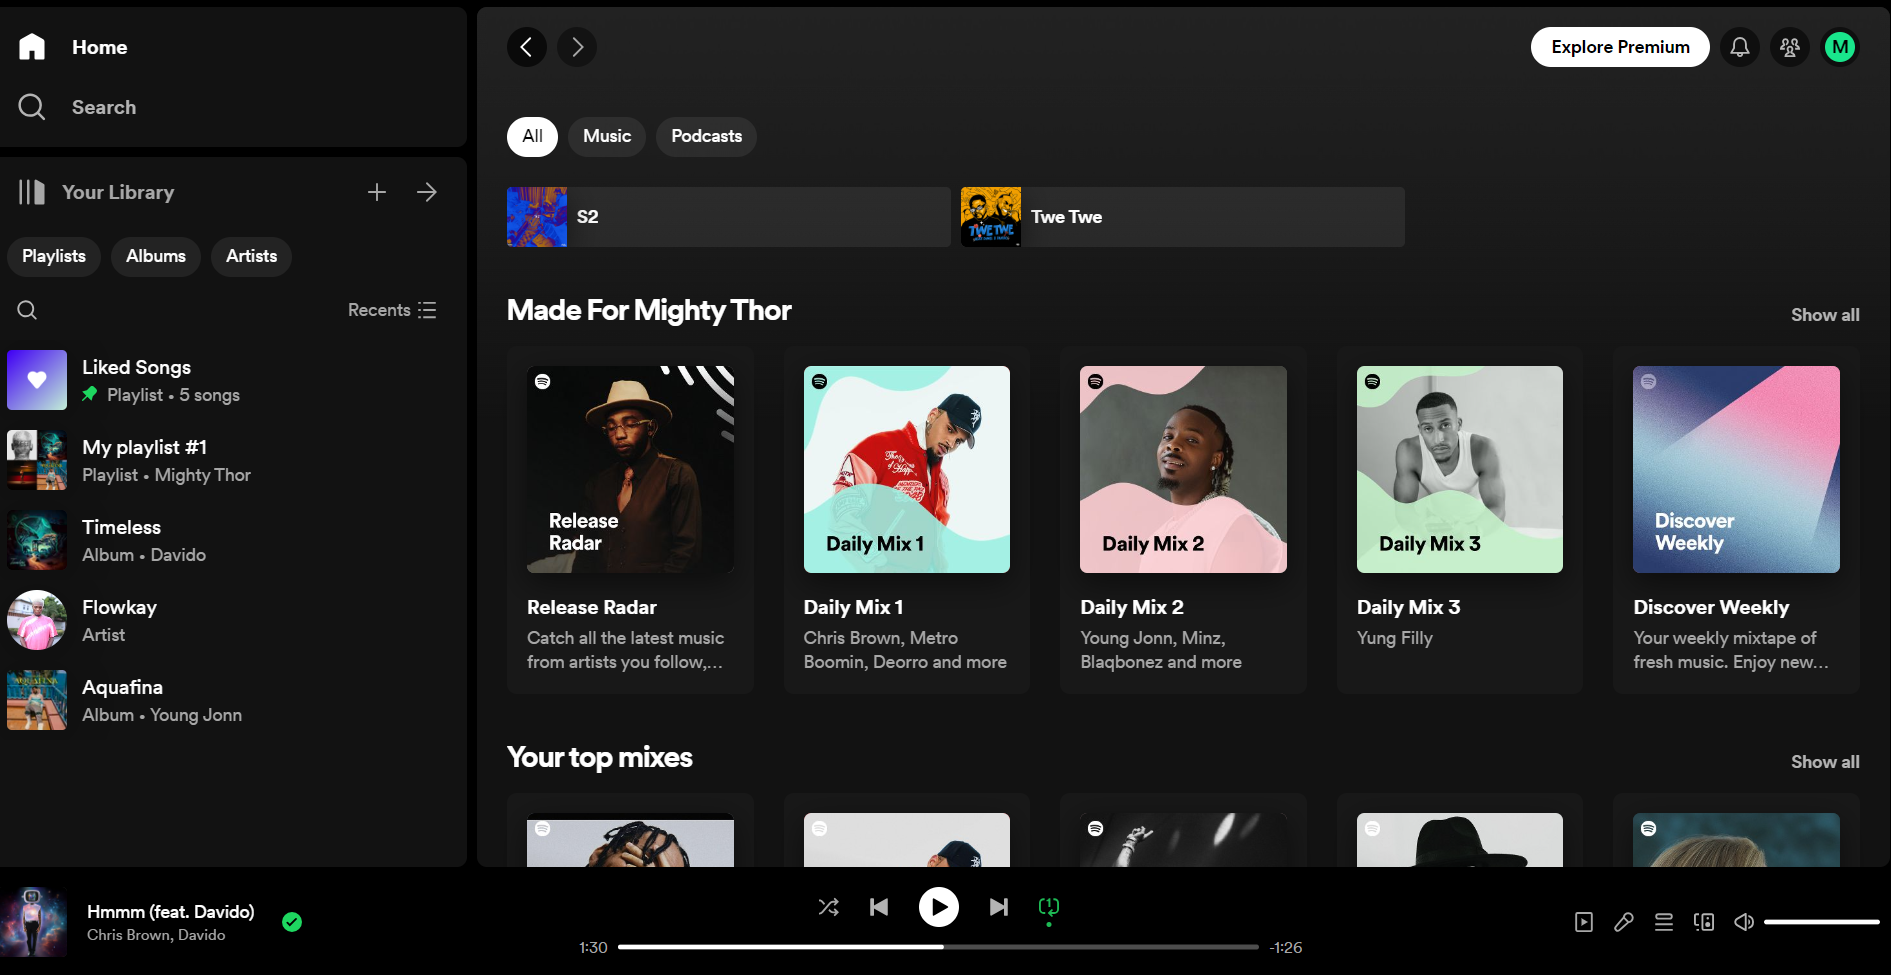1891x975 pixels.
Task: Skip to the next track
Action: (x=999, y=907)
